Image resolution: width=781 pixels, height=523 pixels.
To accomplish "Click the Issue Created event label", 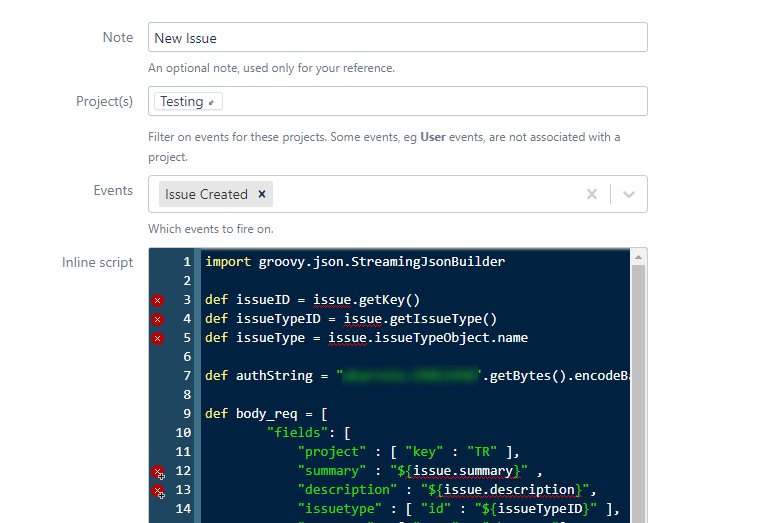I will (206, 194).
